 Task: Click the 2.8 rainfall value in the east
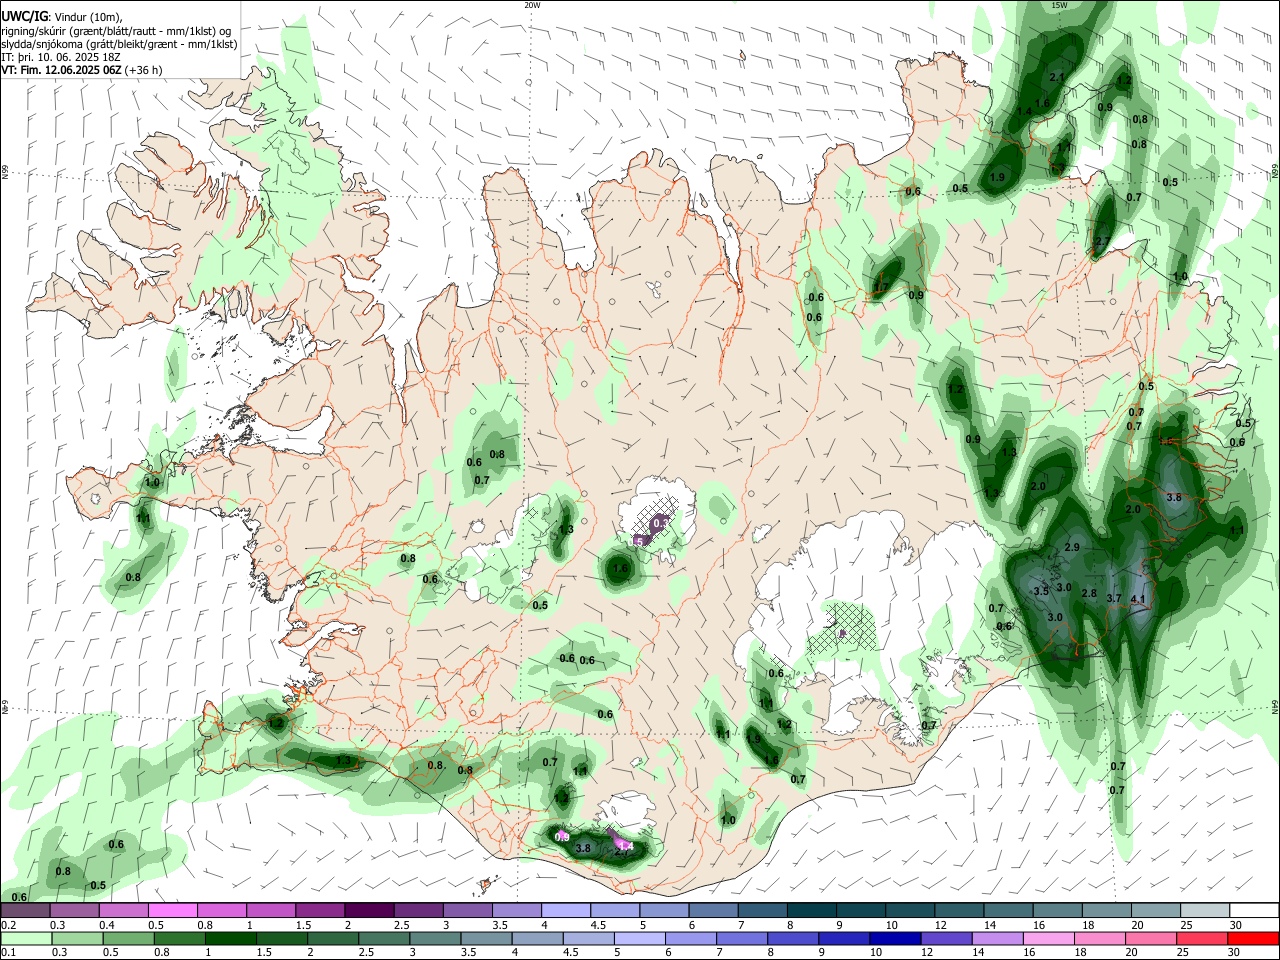point(1089,594)
